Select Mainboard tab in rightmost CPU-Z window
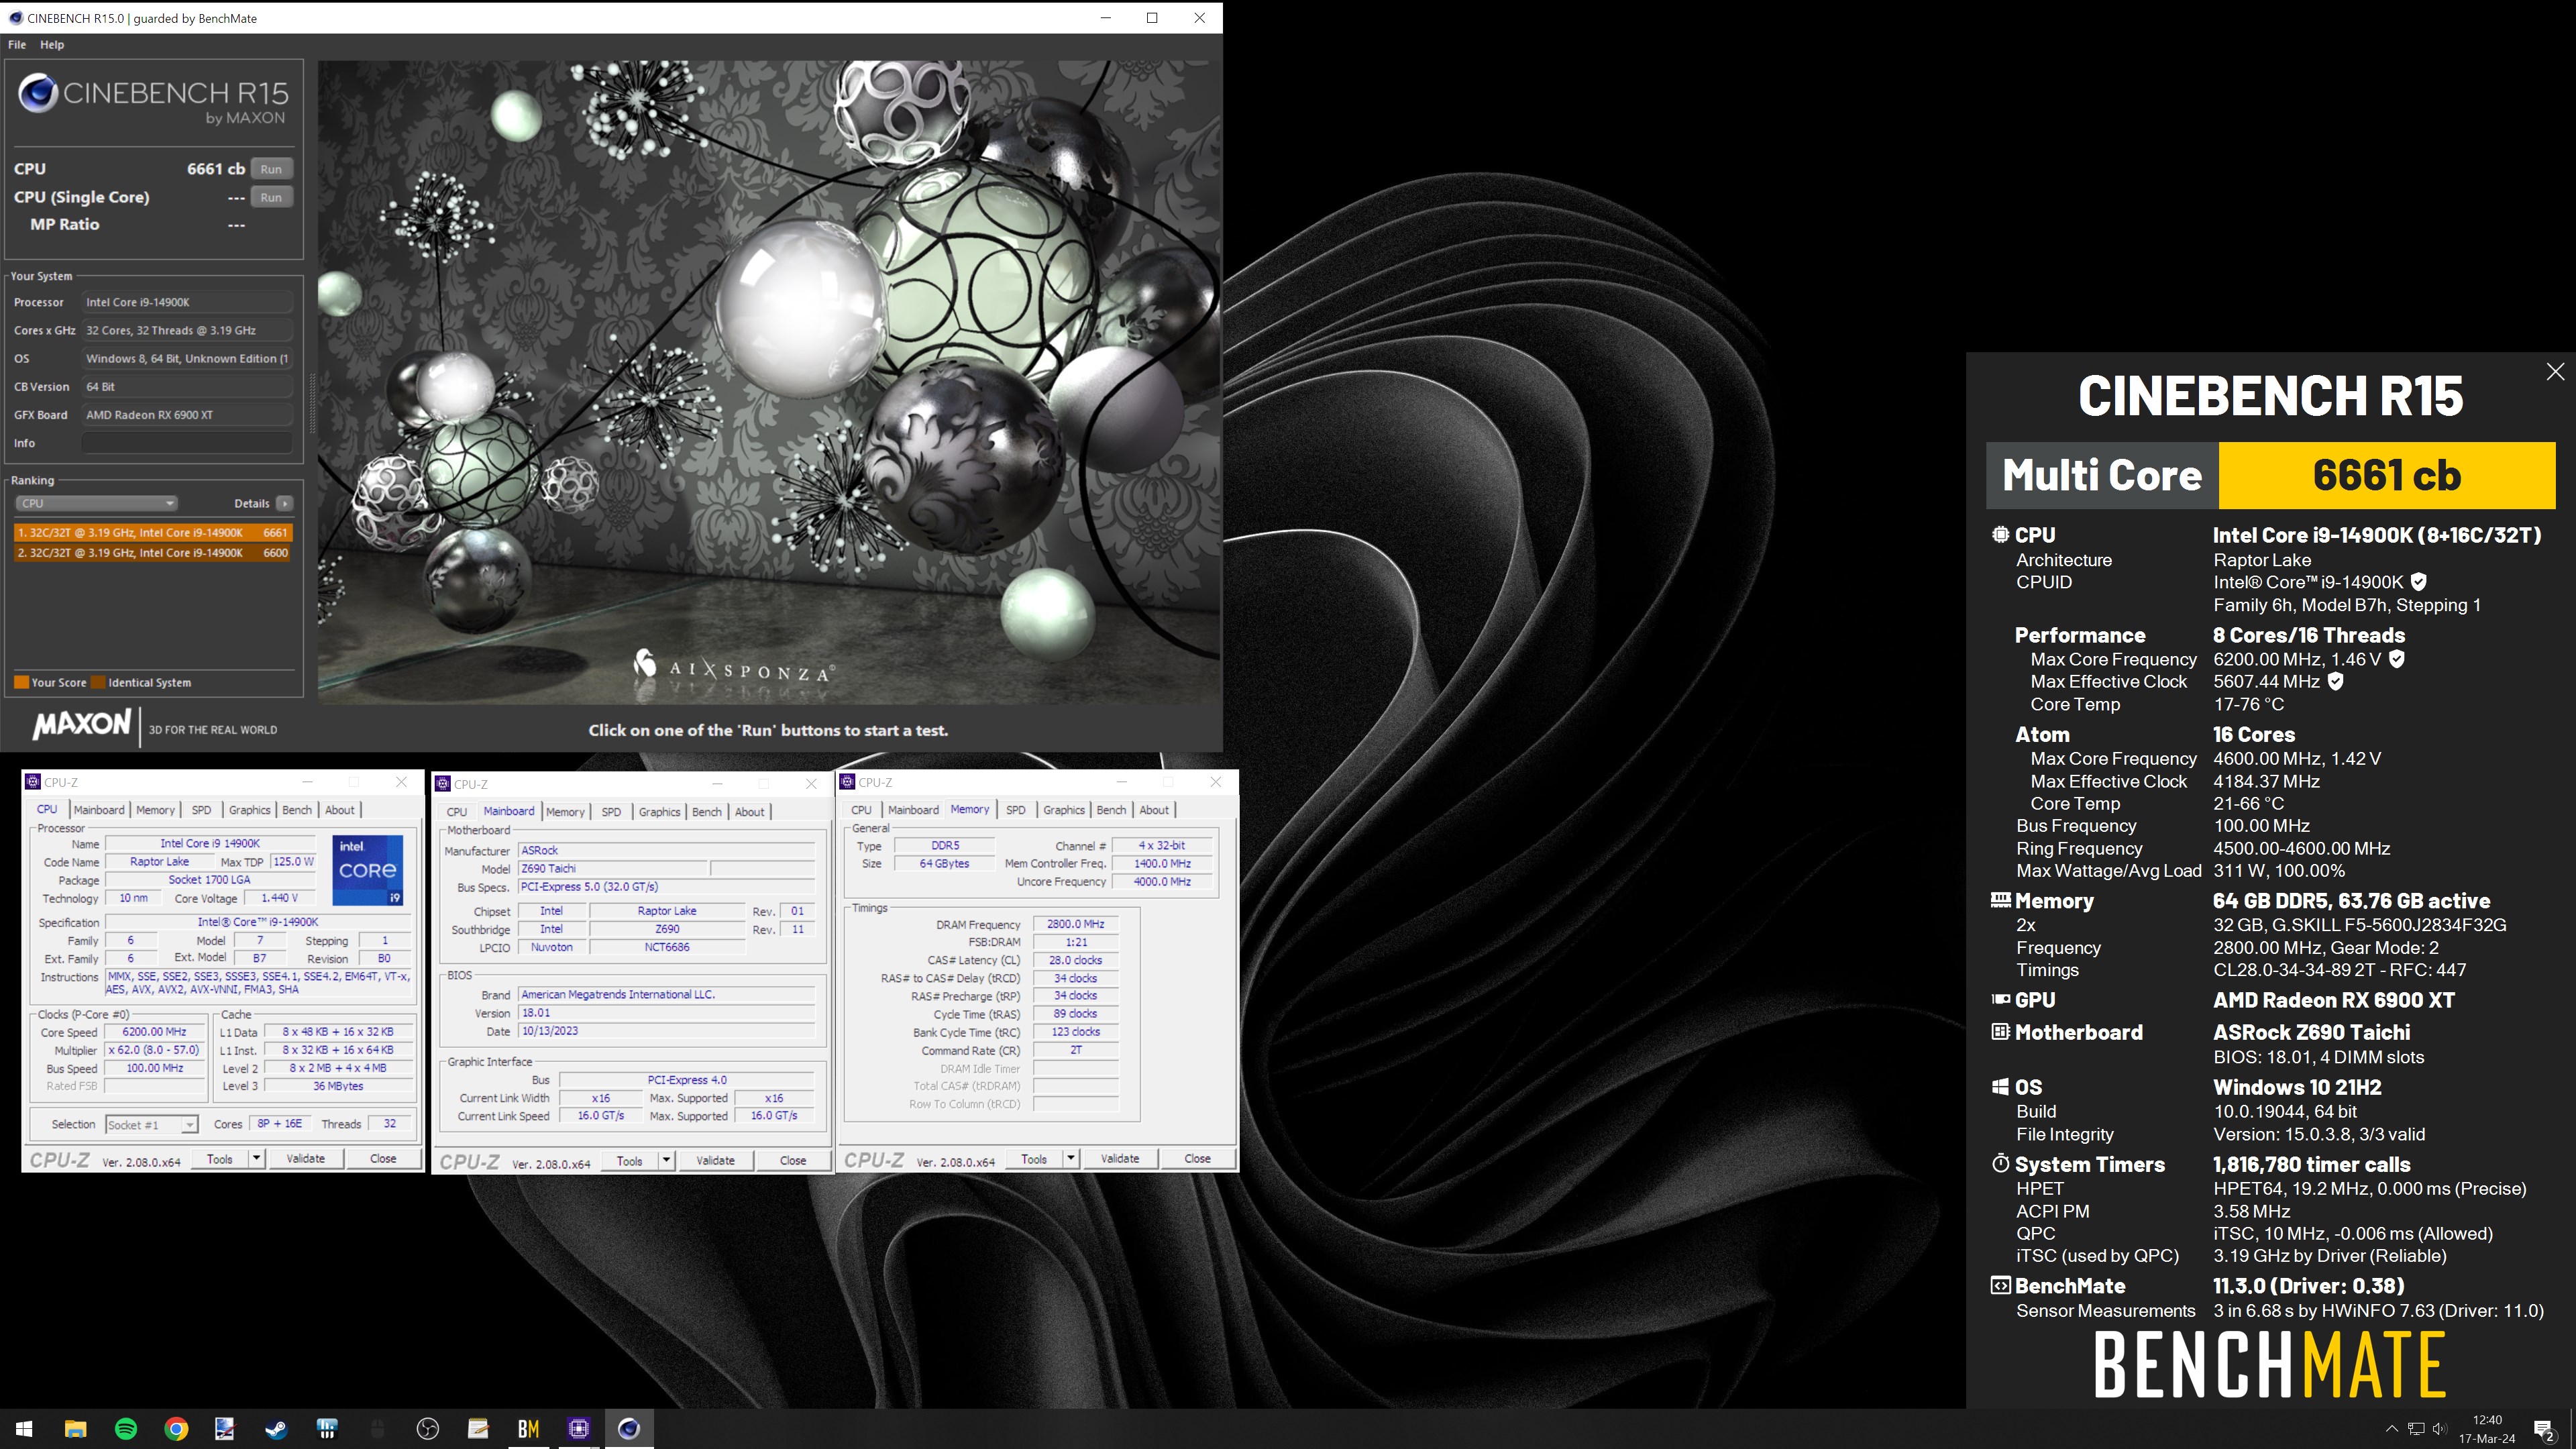The width and height of the screenshot is (2576, 1449). (913, 810)
